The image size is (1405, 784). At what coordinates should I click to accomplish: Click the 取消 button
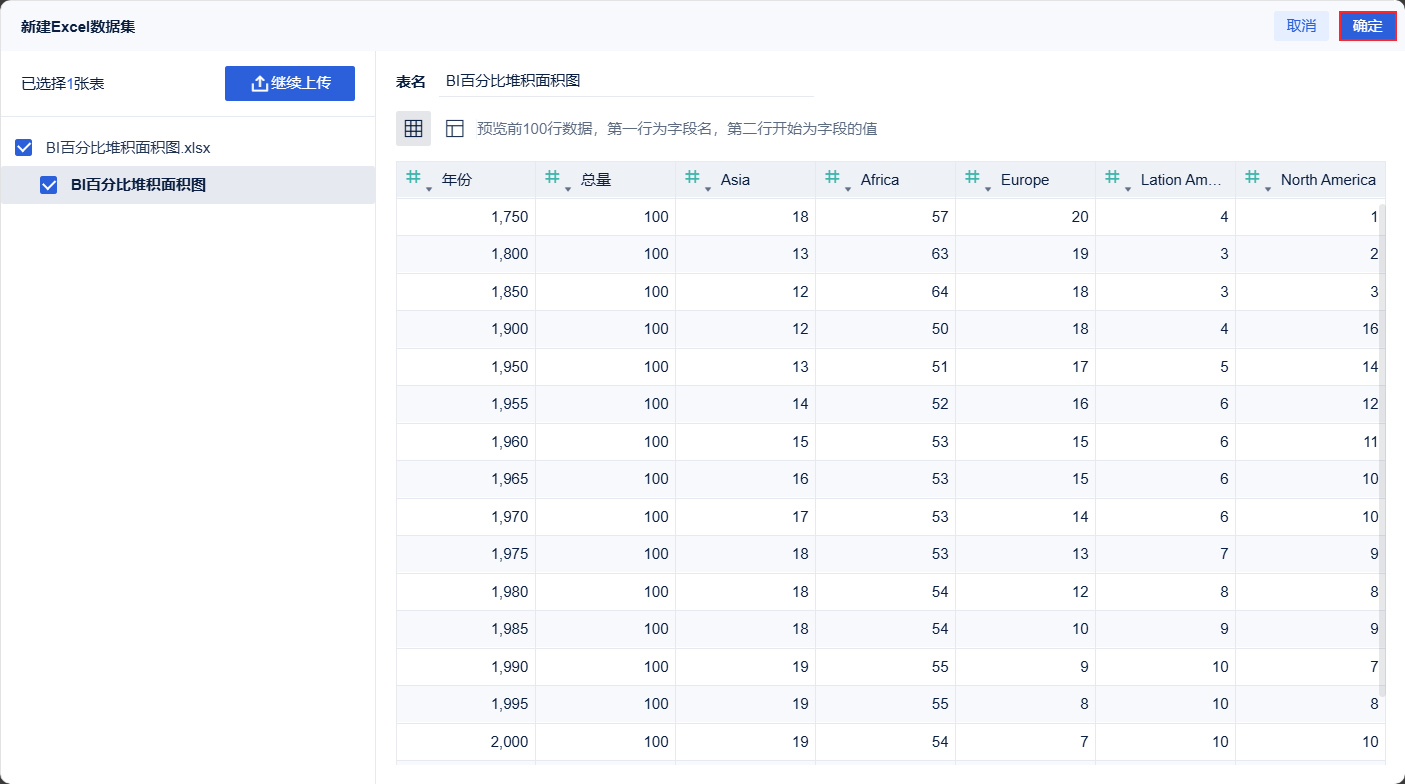click(1301, 26)
